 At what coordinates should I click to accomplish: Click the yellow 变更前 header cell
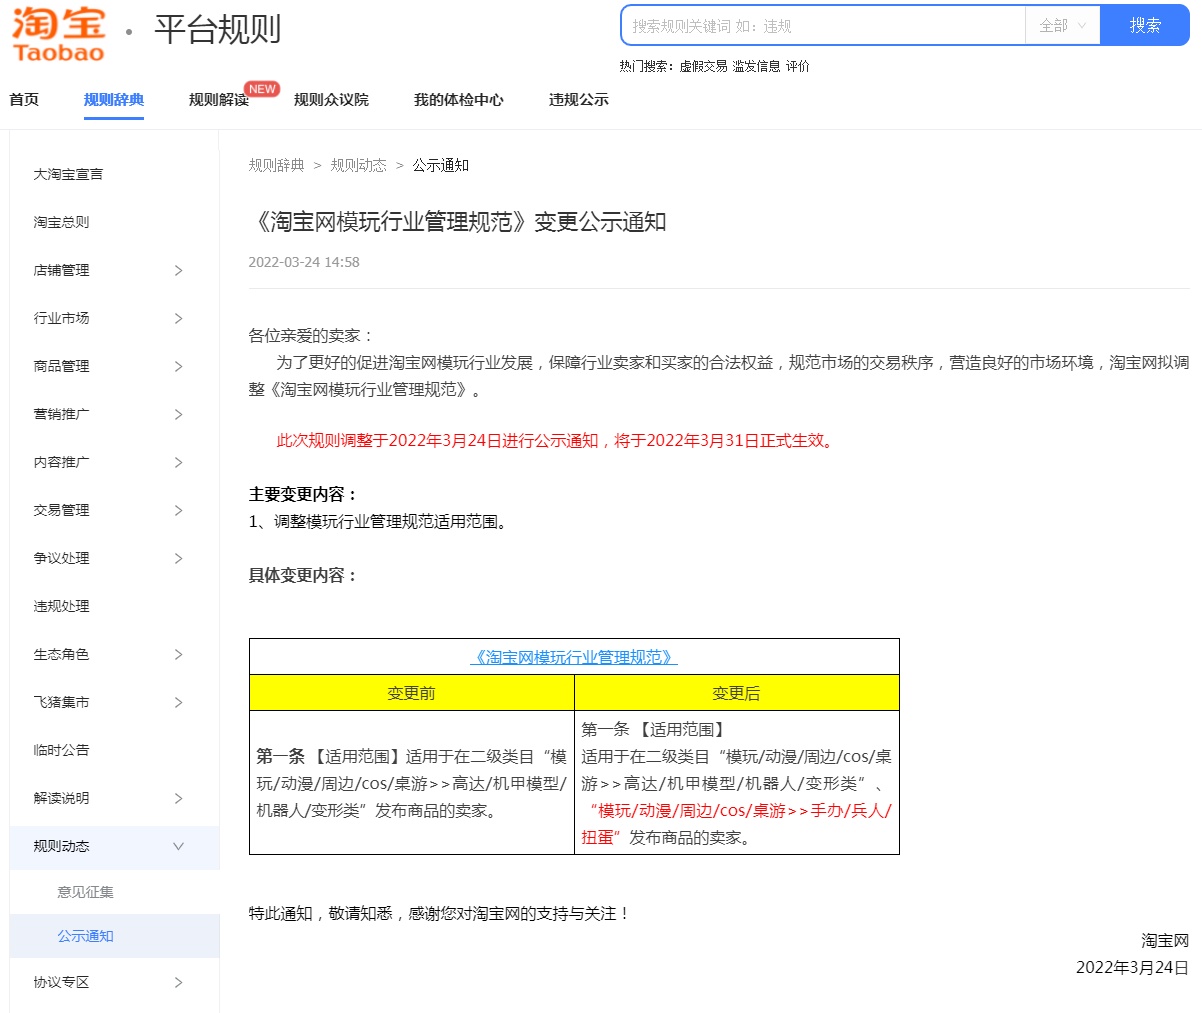[x=412, y=693]
